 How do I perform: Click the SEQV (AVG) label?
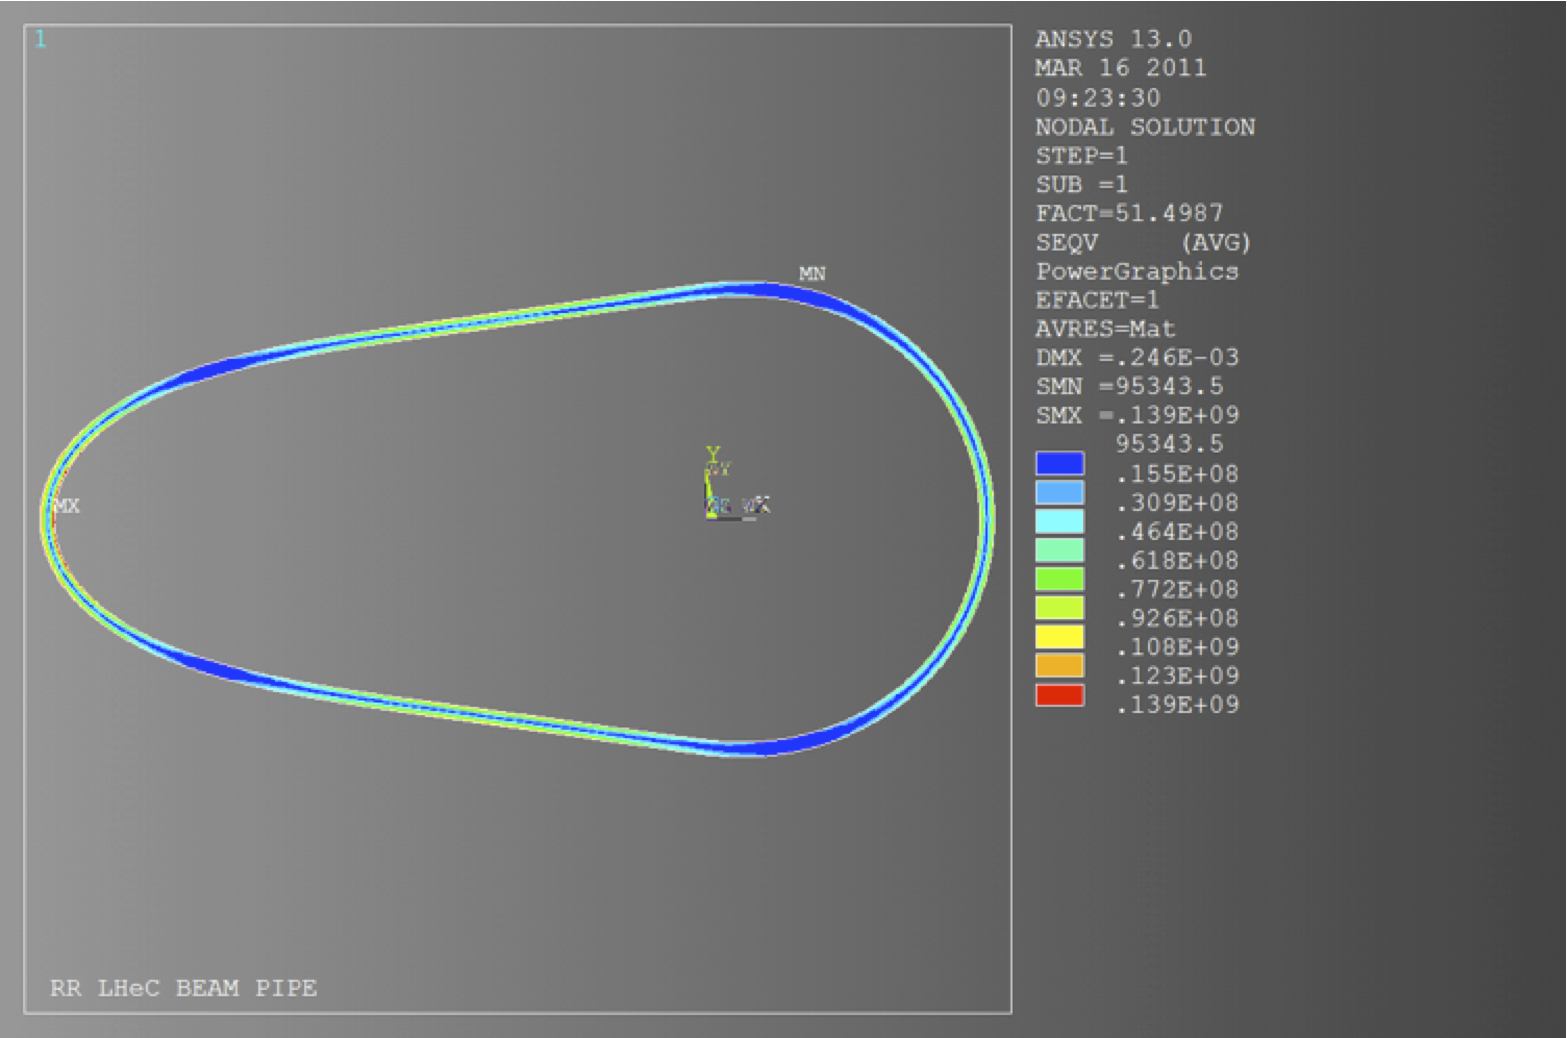[1142, 243]
